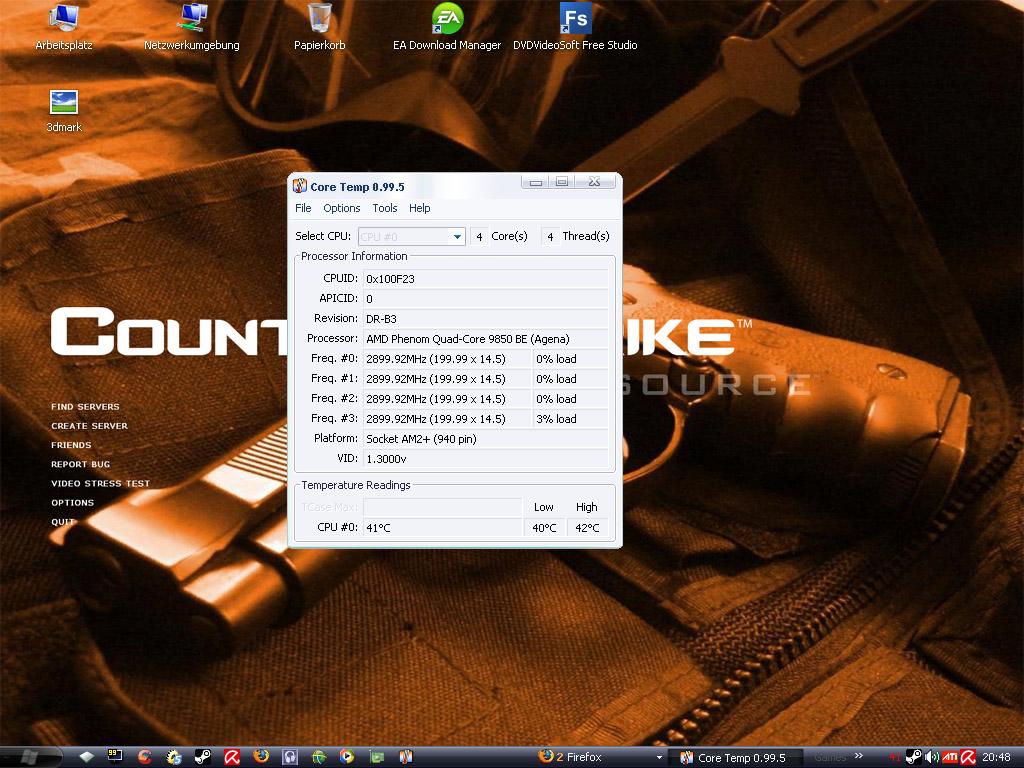Click the Freq. #3 3% load value
1024x768 pixels.
(570, 419)
